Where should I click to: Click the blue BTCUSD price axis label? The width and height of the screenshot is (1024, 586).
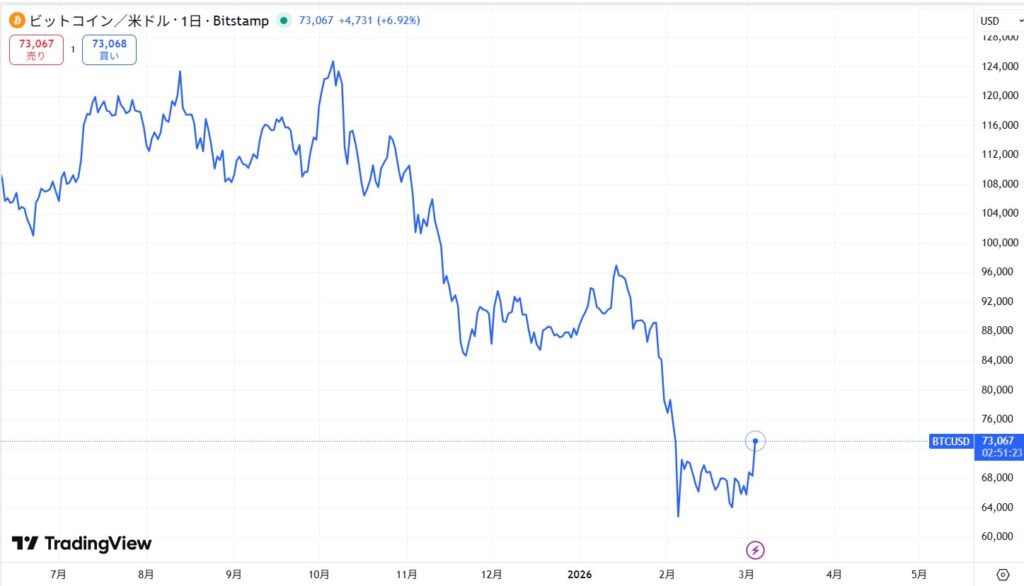tap(949, 441)
